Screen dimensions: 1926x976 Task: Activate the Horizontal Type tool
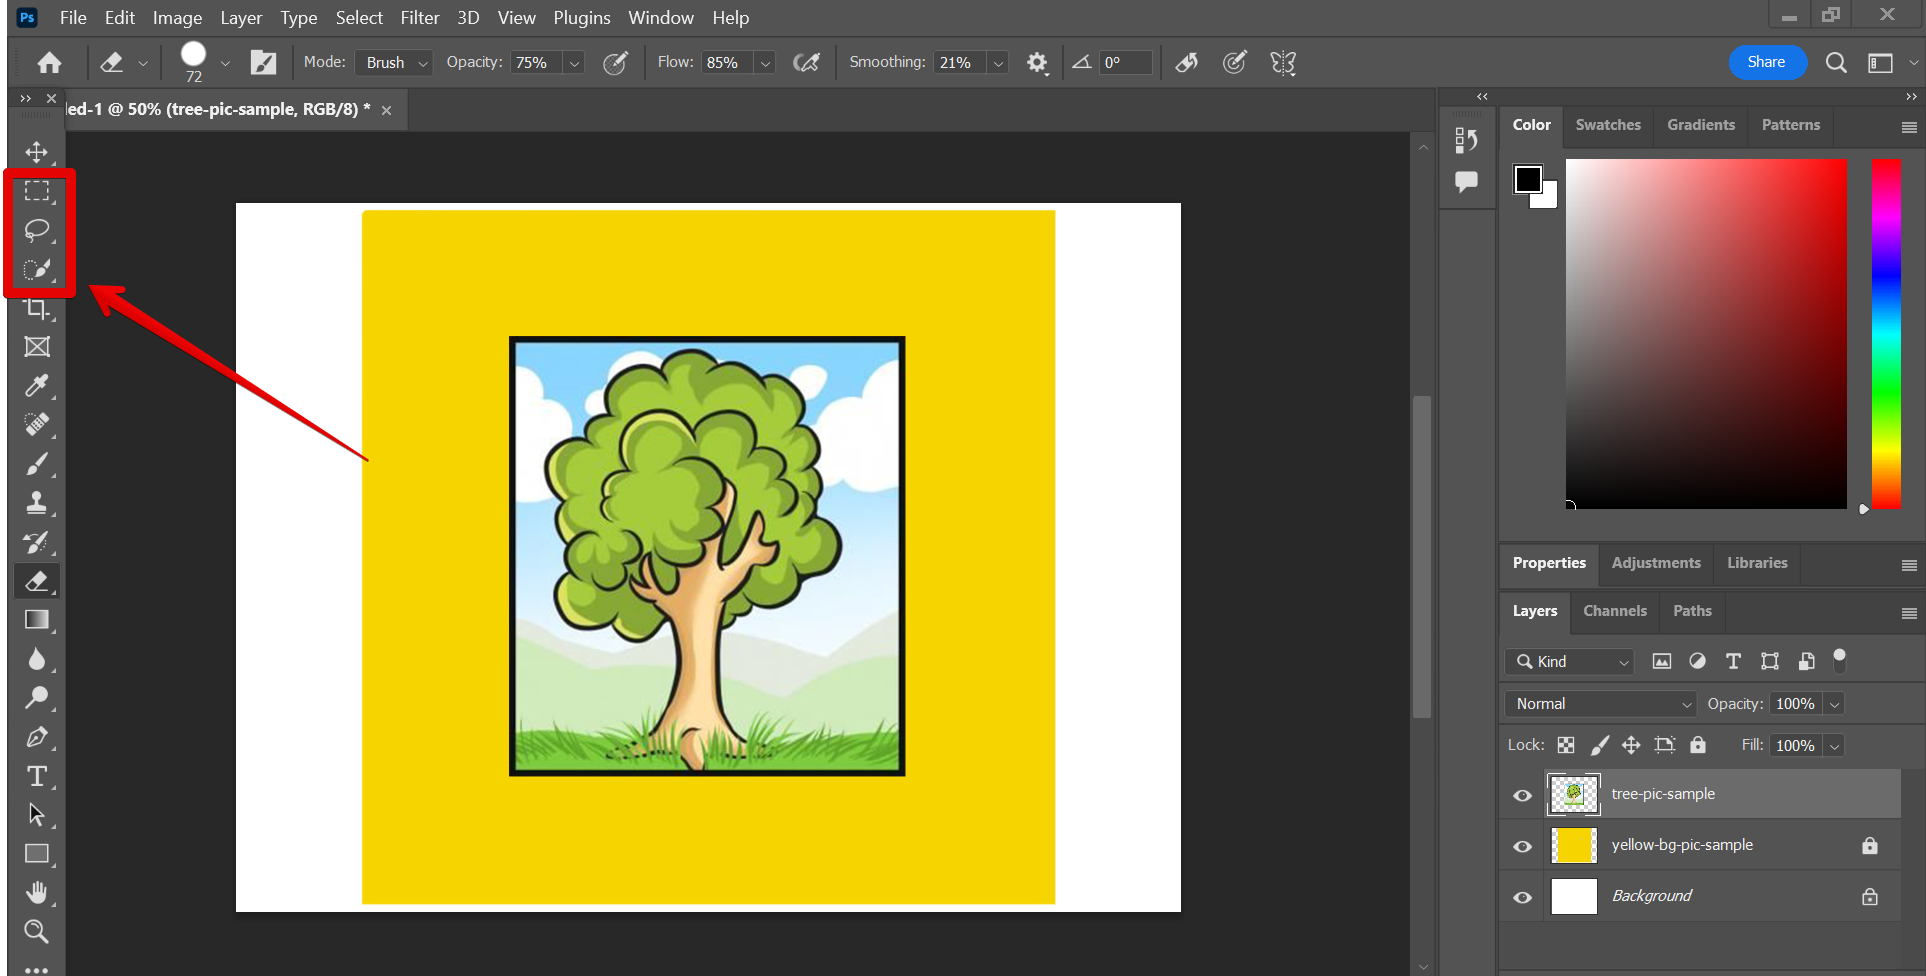point(37,776)
